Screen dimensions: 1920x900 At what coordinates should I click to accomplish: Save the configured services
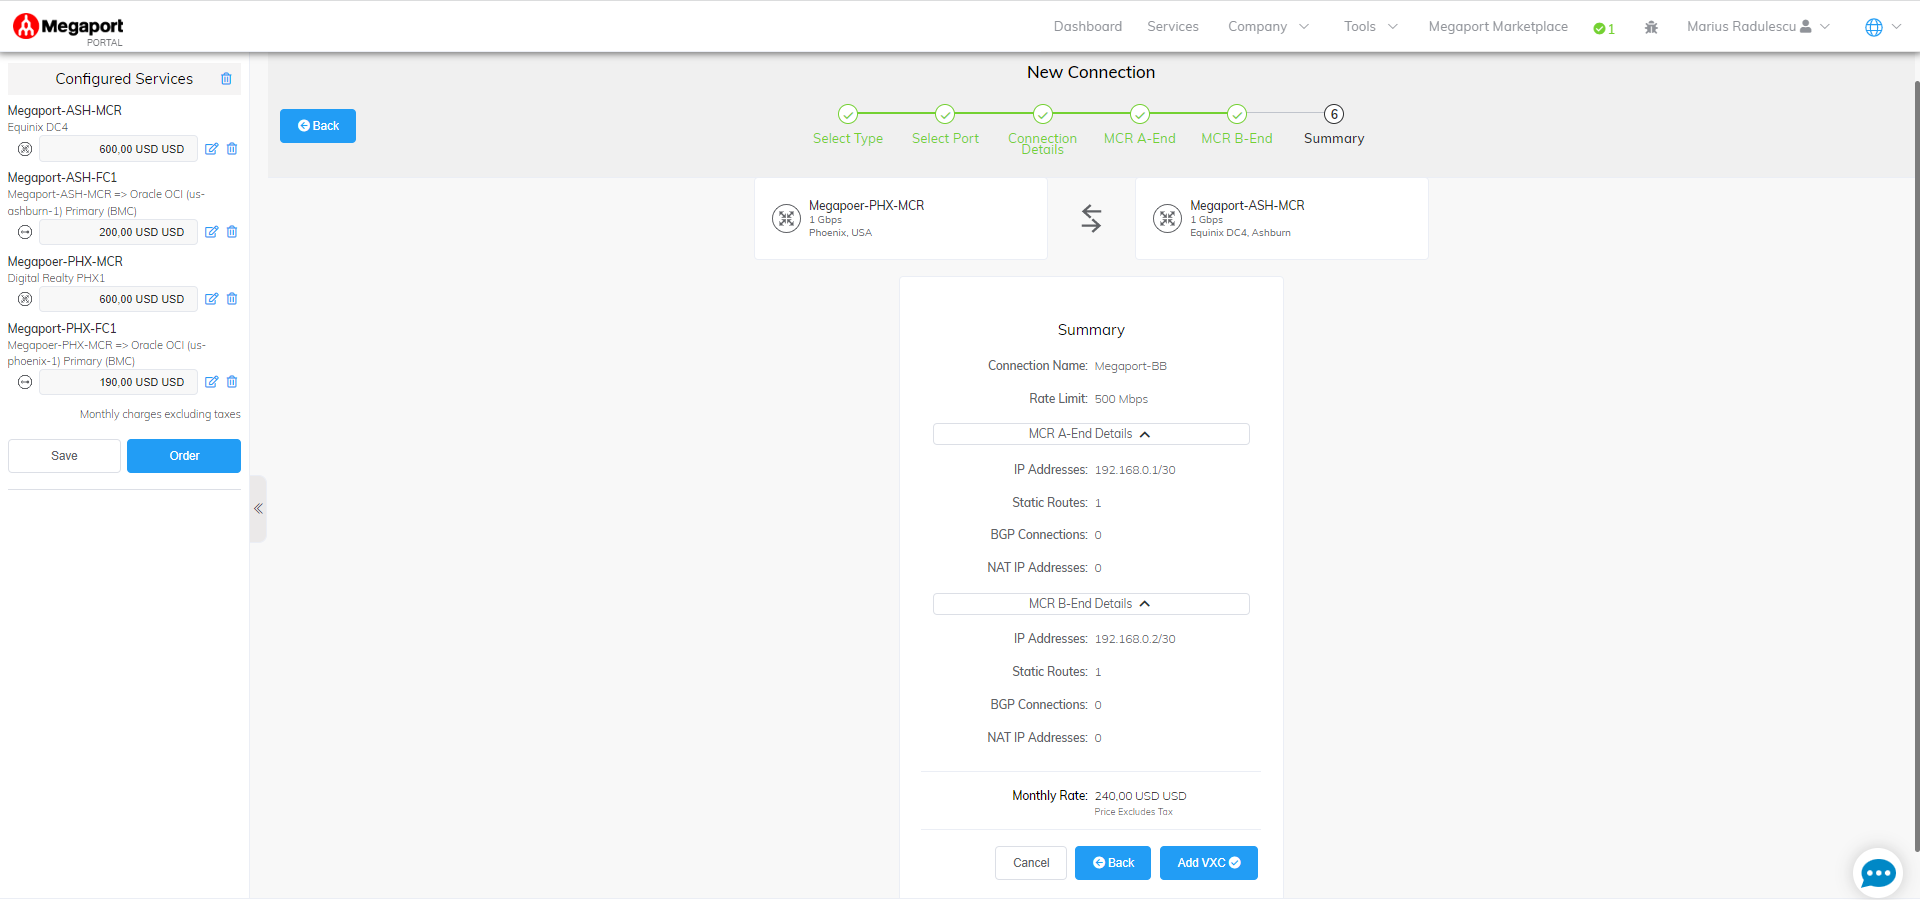tap(64, 456)
